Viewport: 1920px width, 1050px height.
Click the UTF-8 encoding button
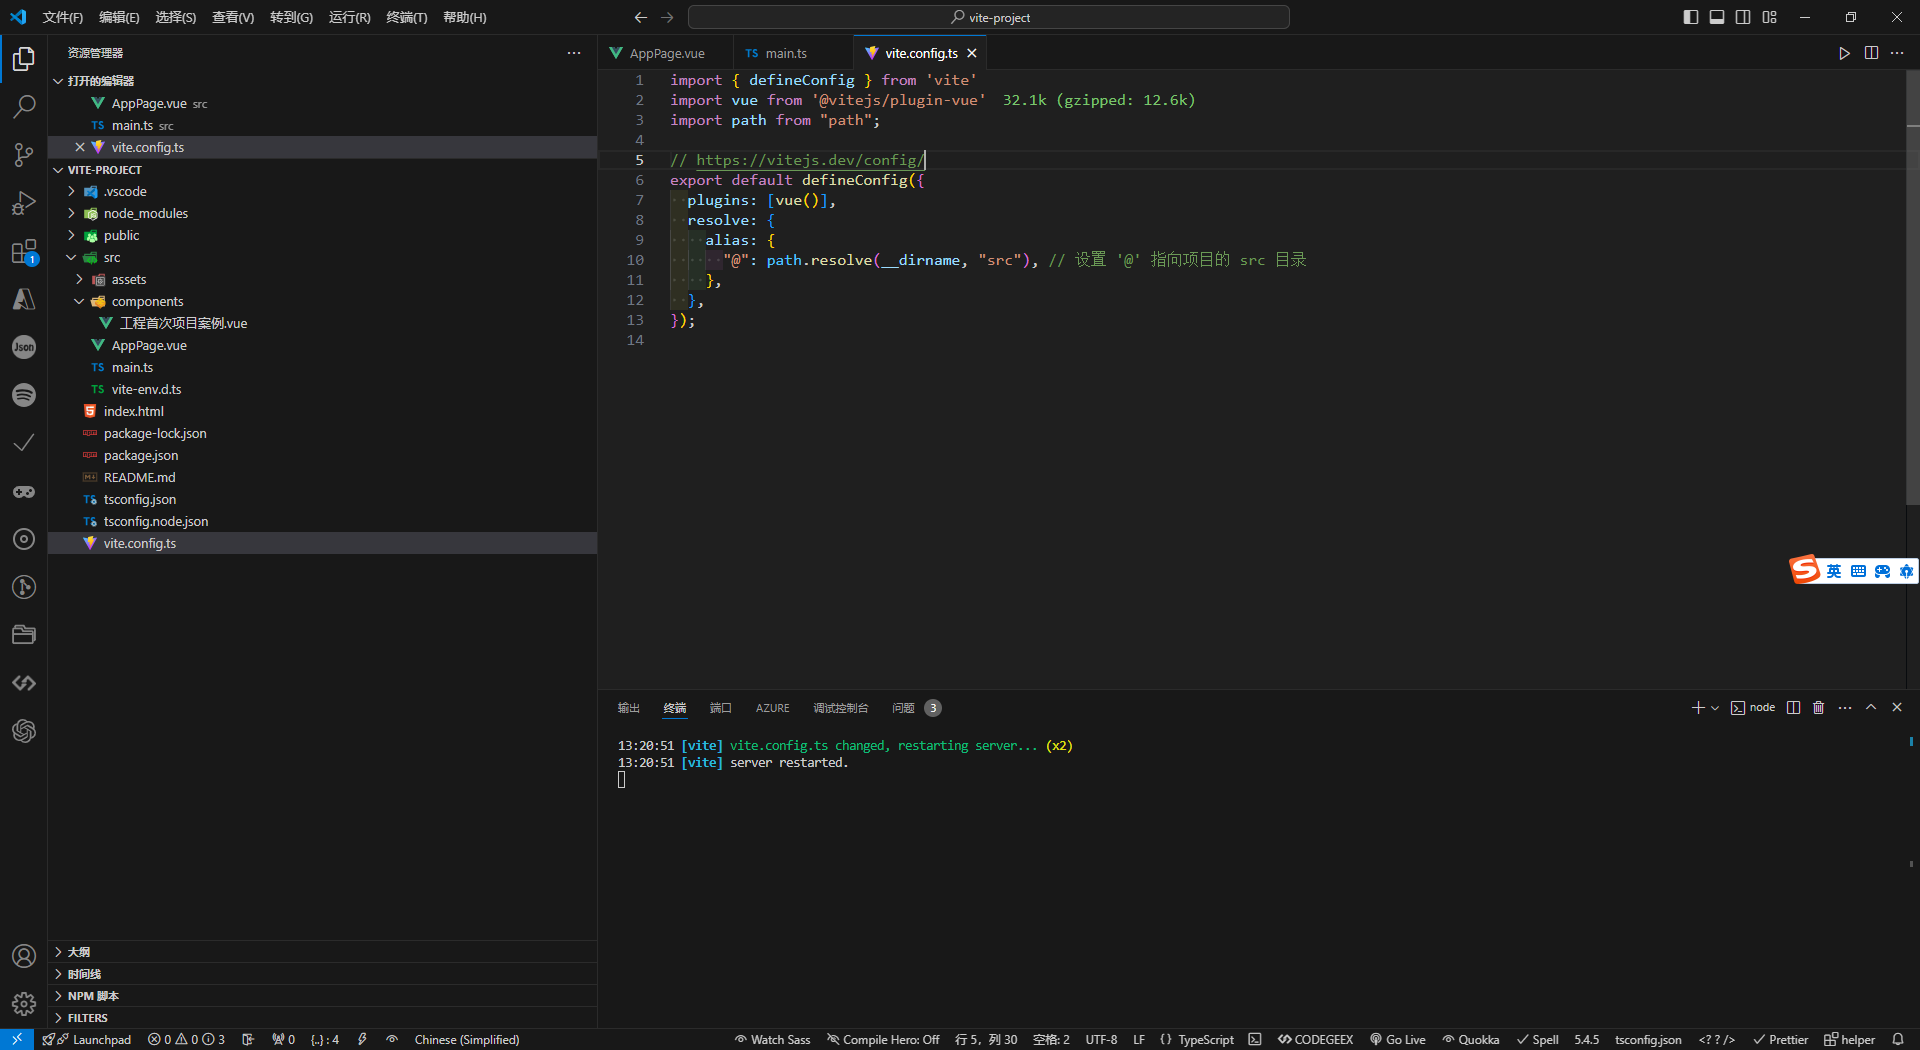1101,1040
